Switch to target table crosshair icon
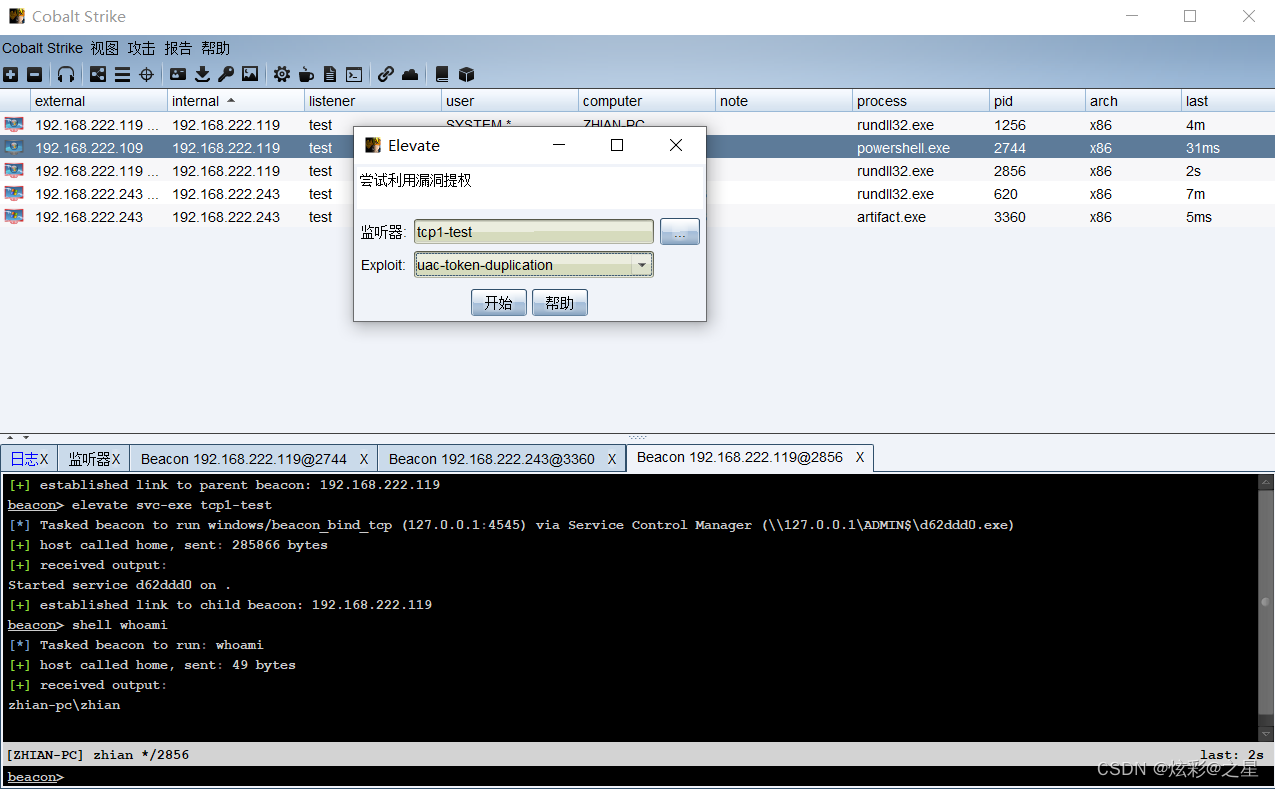The image size is (1275, 789). pos(146,74)
